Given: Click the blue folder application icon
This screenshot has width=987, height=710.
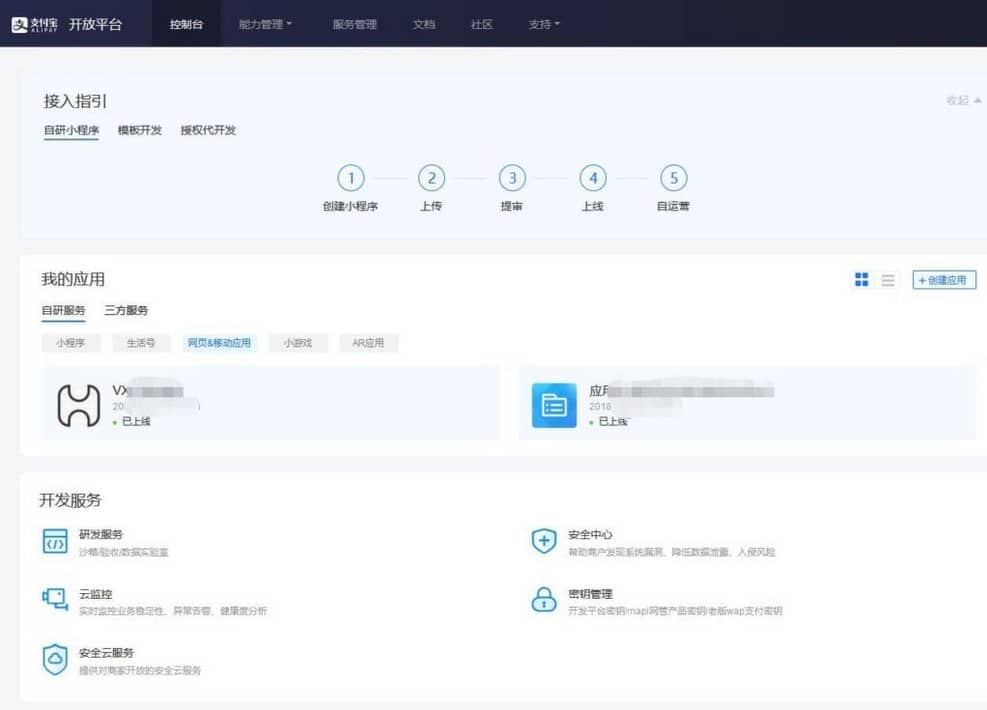Looking at the screenshot, I should (554, 405).
